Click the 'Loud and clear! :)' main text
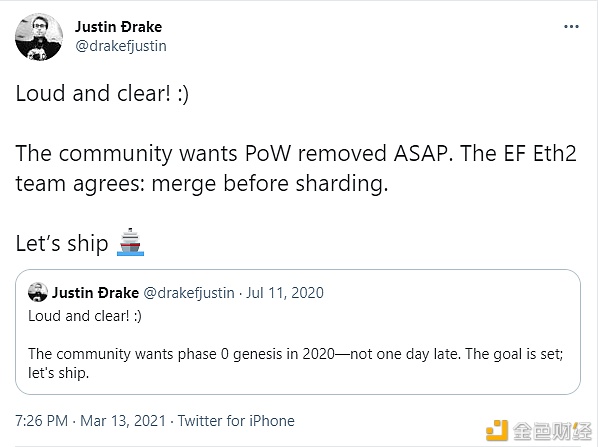The width and height of the screenshot is (598, 447). (x=102, y=93)
